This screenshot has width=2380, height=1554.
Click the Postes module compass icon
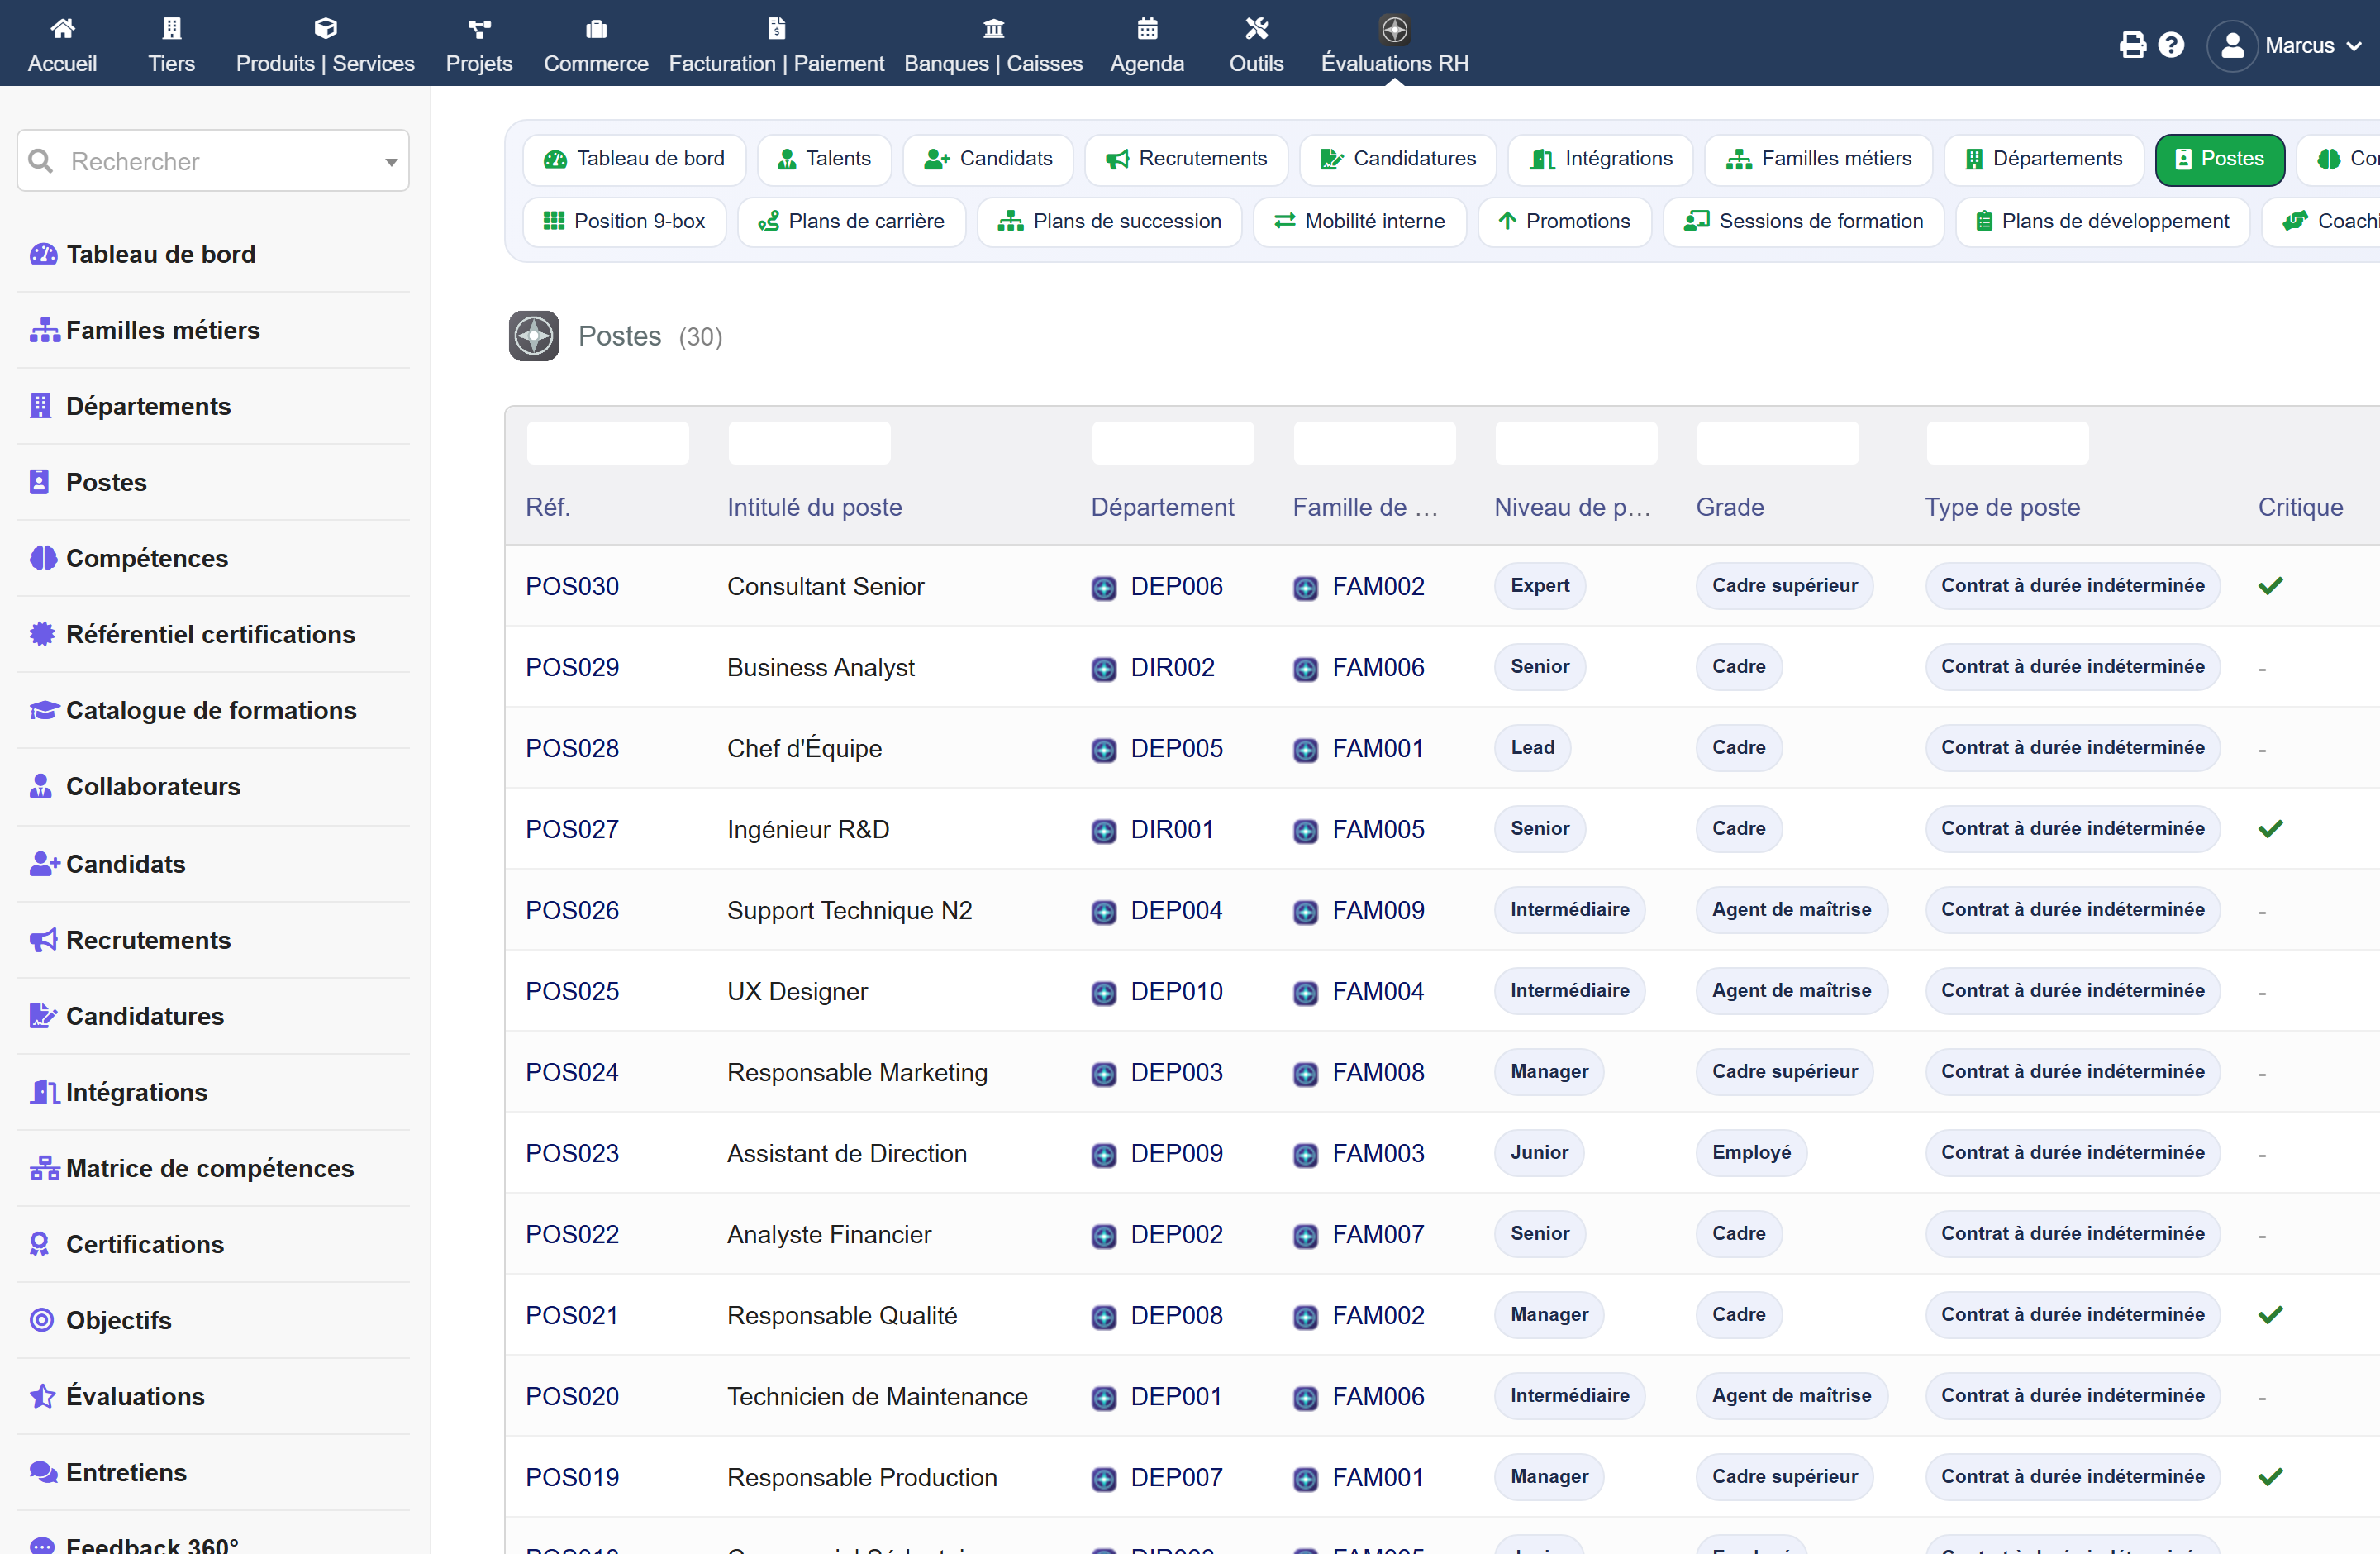[x=534, y=336]
